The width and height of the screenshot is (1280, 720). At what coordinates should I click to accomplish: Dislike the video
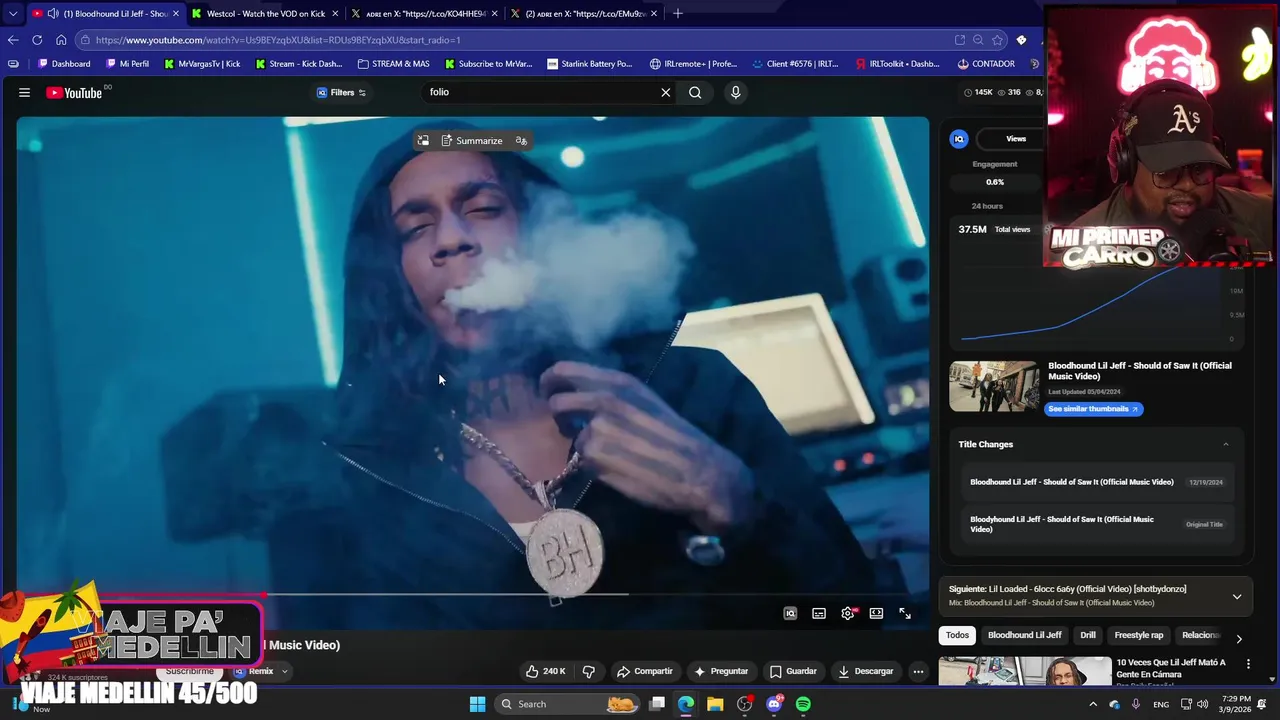pos(589,671)
